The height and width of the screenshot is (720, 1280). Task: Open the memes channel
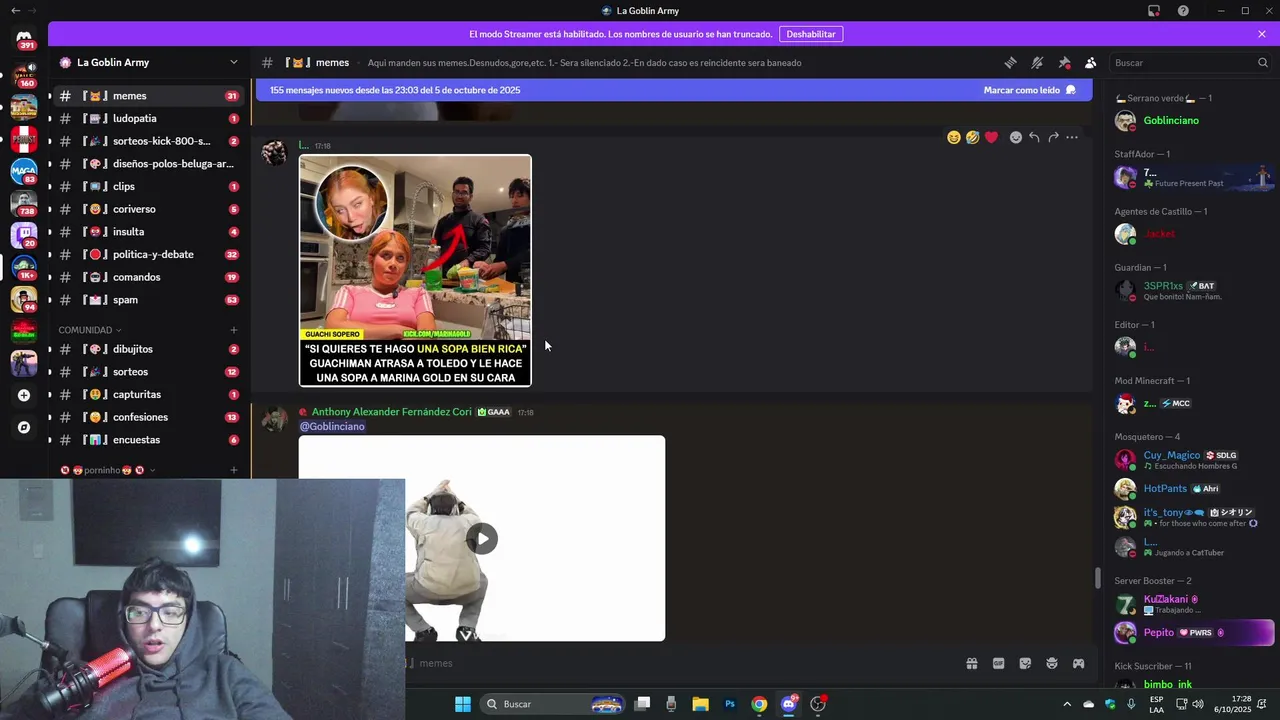tap(148, 96)
